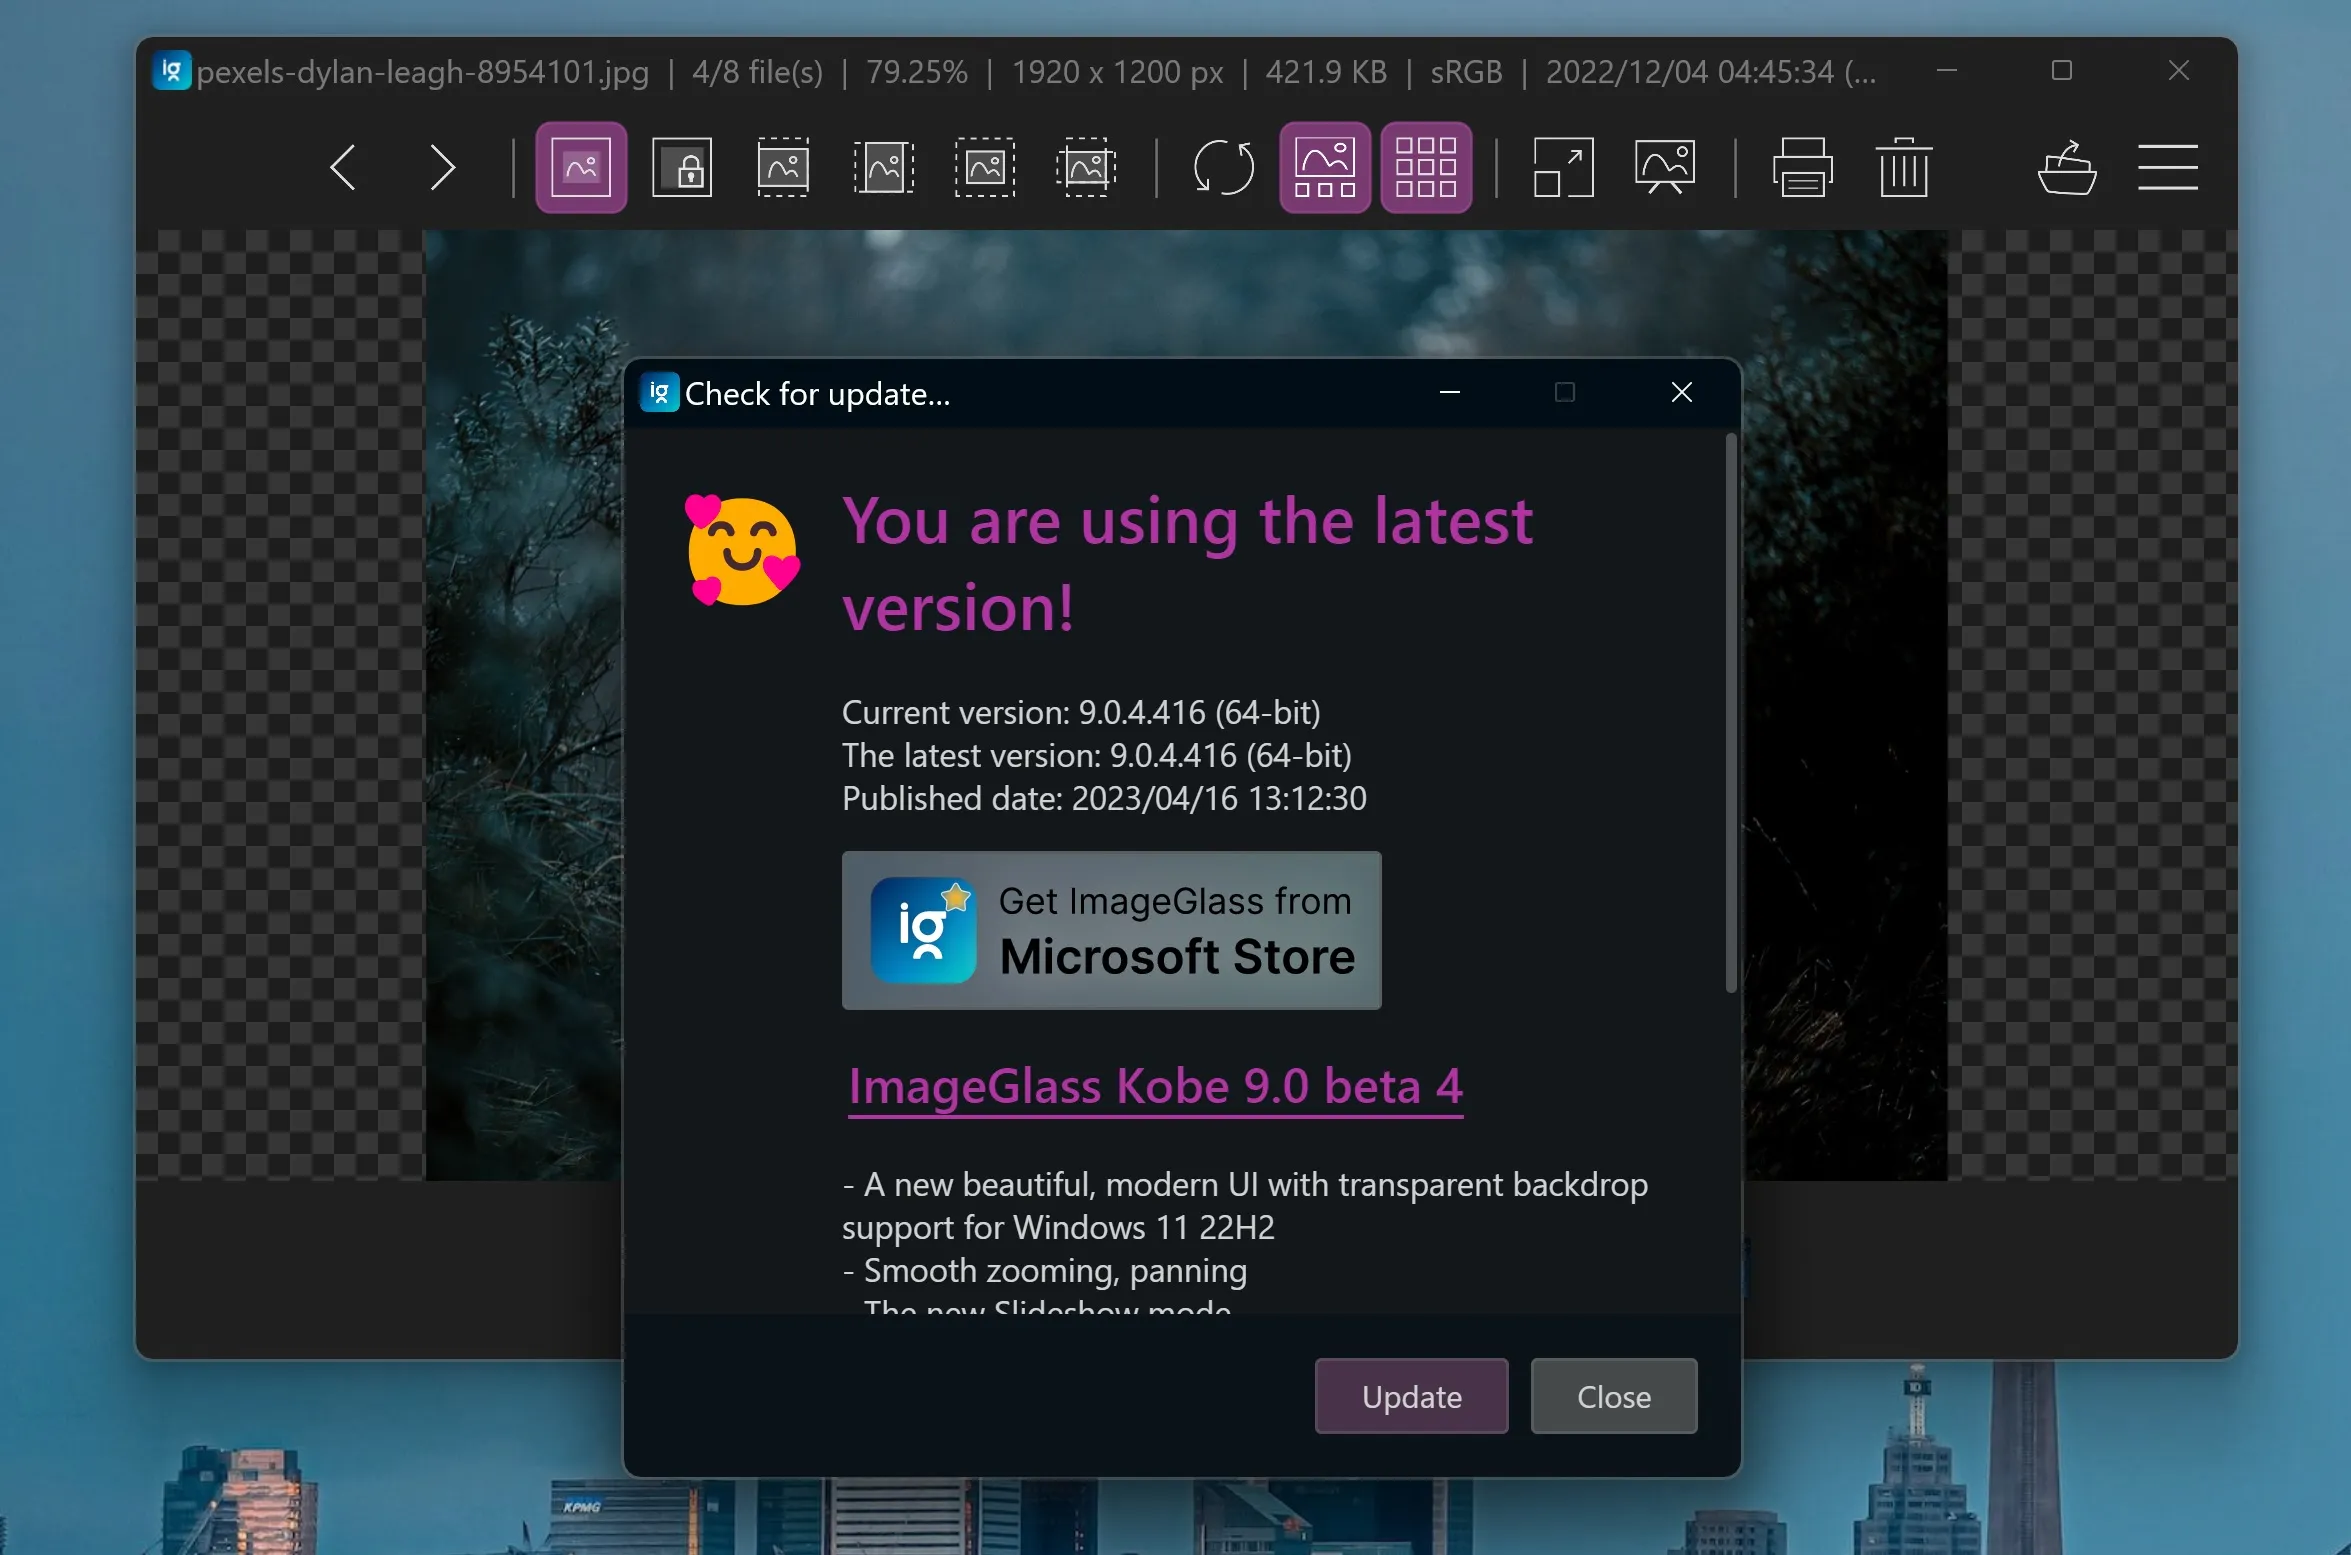Select Scale to Fit zoom mode
This screenshot has height=1555, width=2351.
(985, 167)
